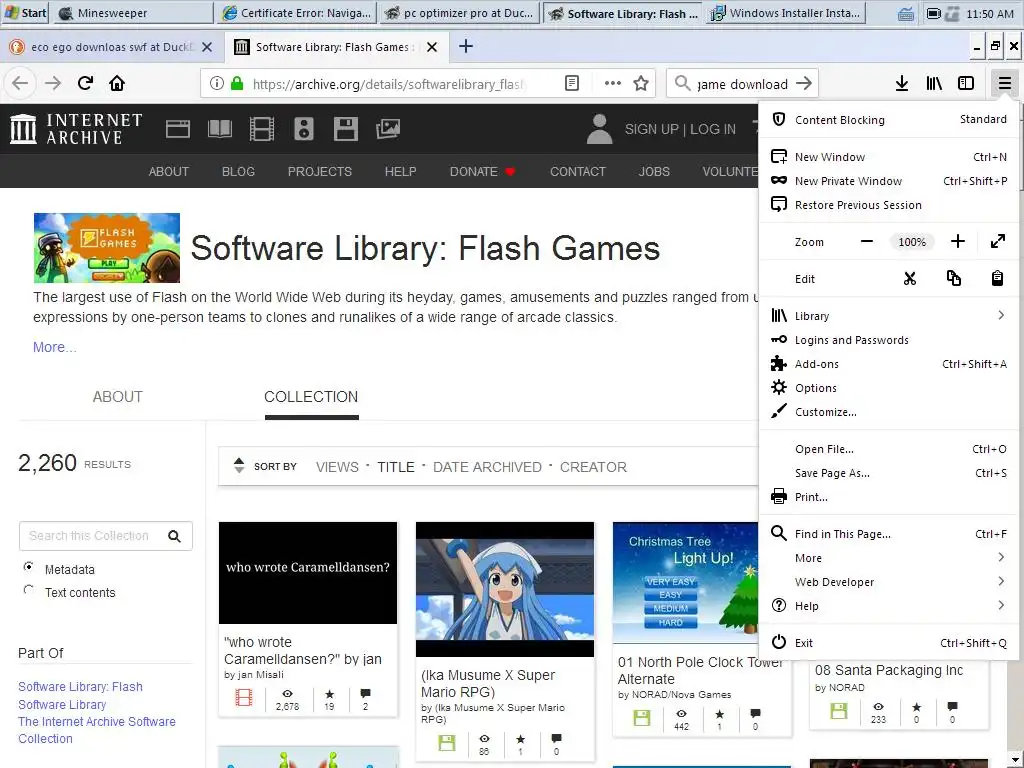Image resolution: width=1024 pixels, height=768 pixels.
Task: Open The Internet Archive Software Collection link
Action: (97, 730)
